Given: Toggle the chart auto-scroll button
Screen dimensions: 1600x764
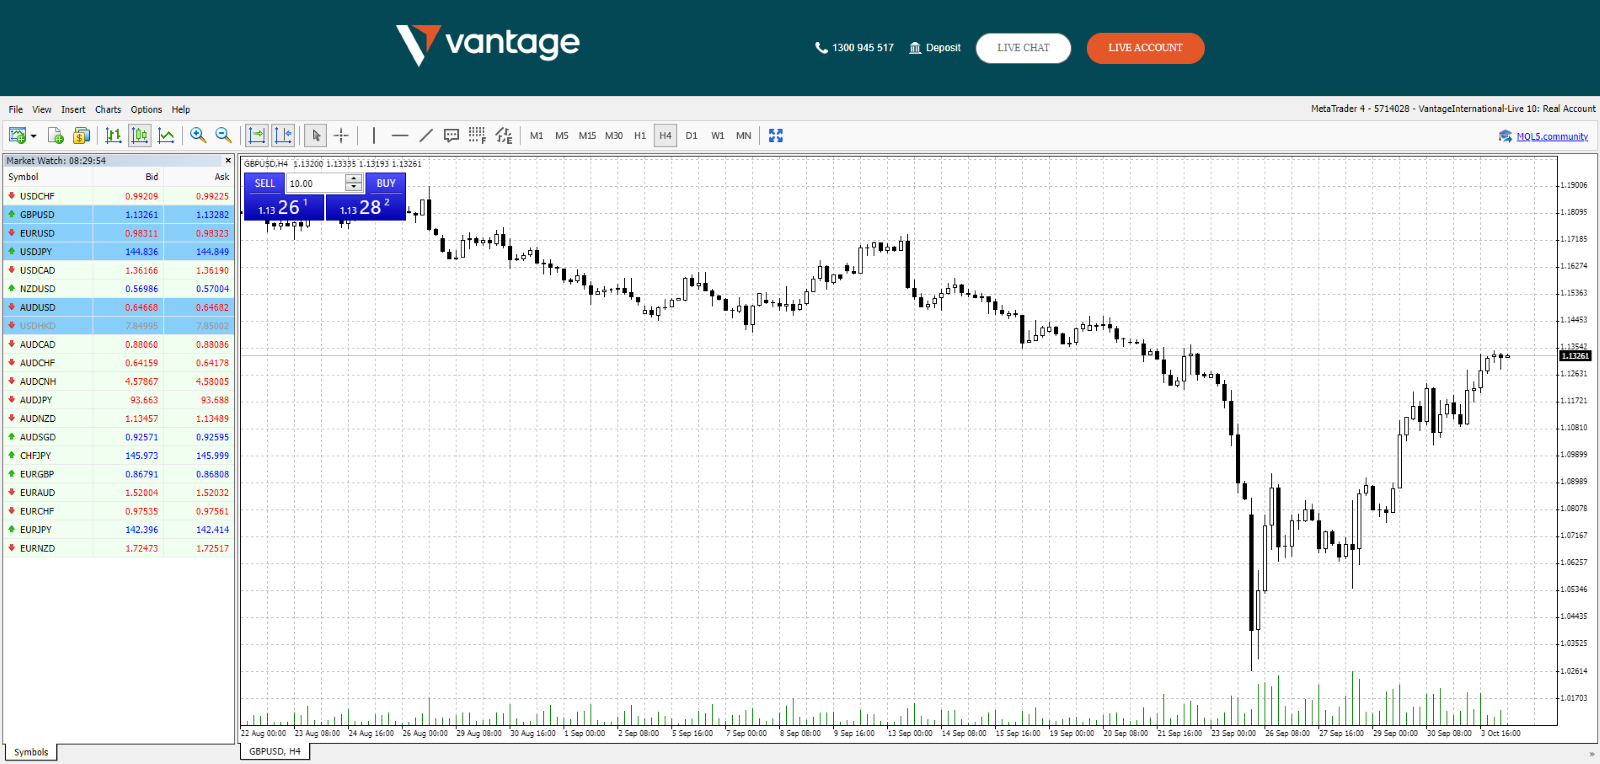Looking at the screenshot, I should 257,135.
